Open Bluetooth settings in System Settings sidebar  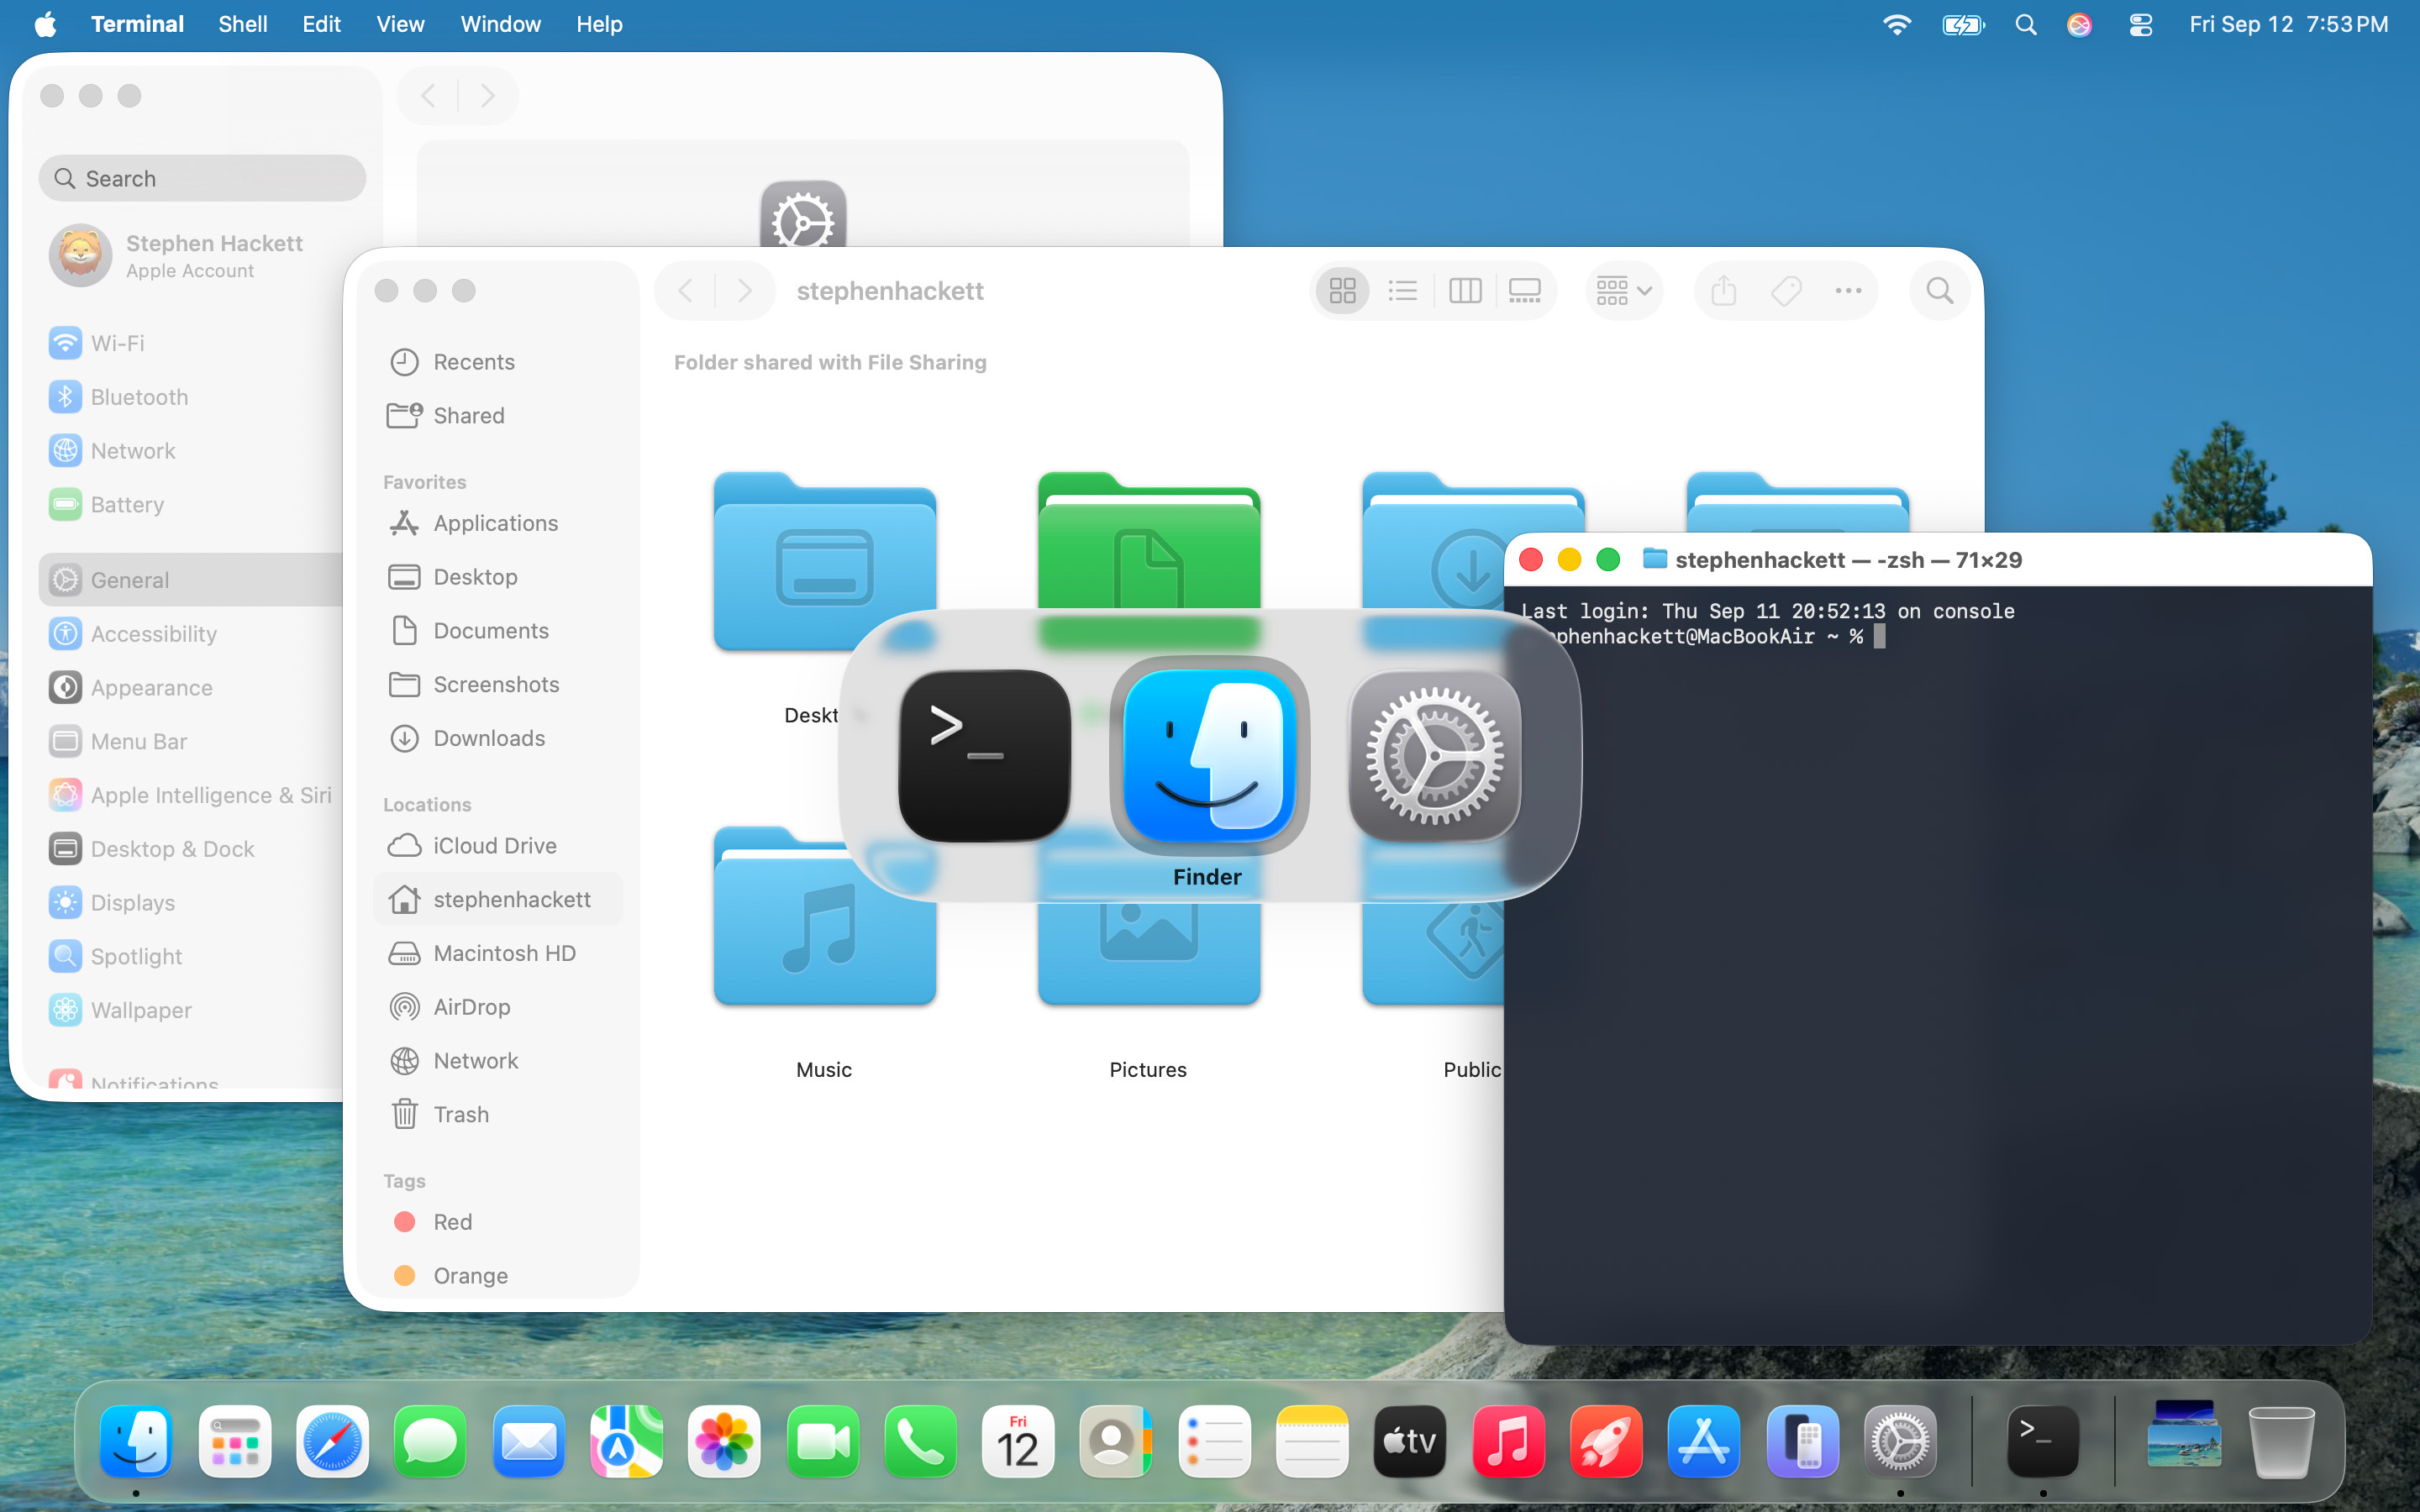[x=137, y=396]
